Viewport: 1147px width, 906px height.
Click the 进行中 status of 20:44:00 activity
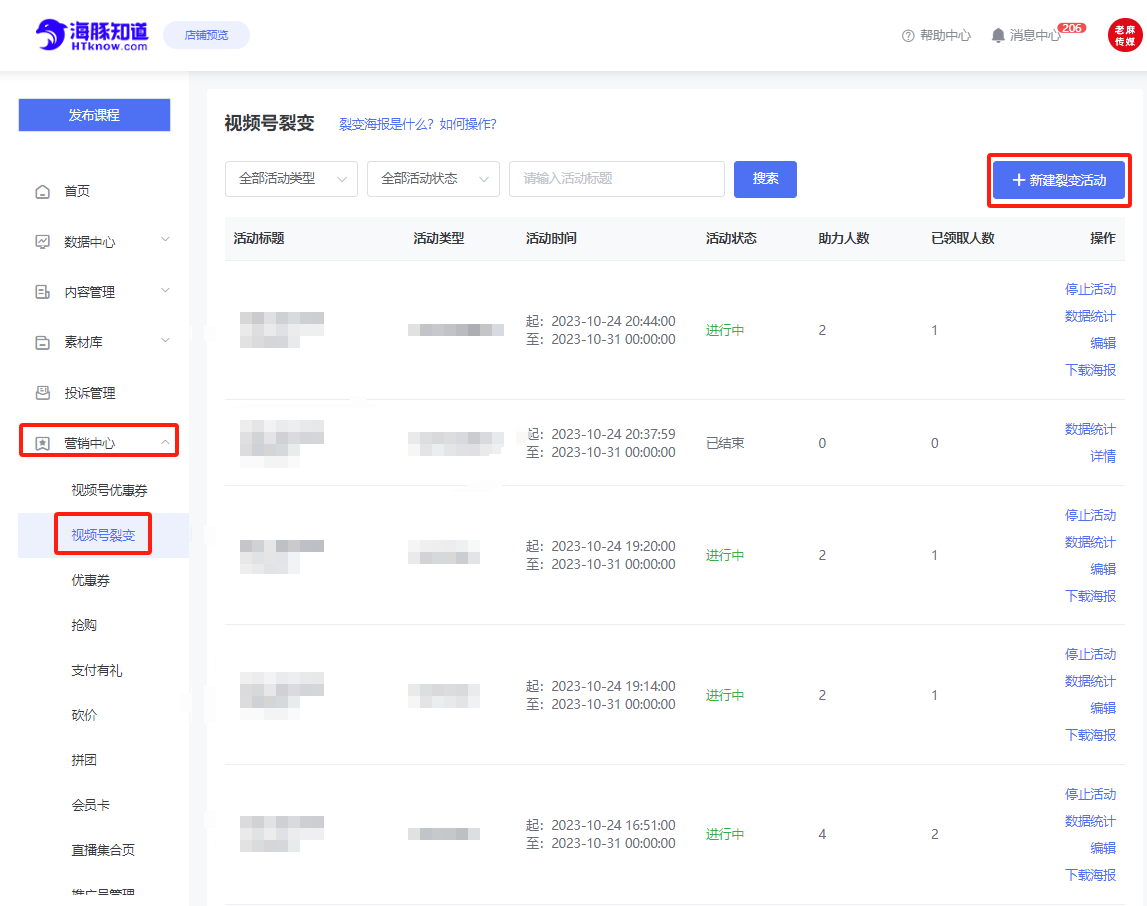725,331
